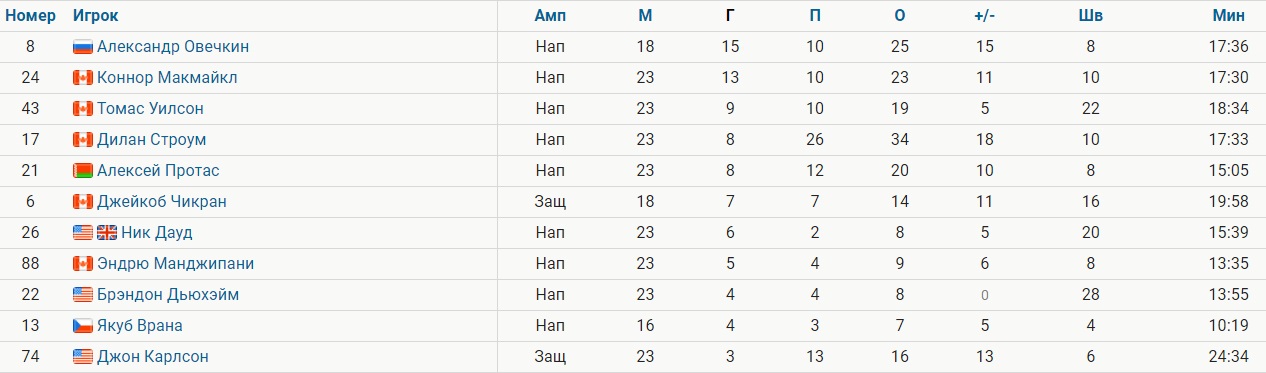This screenshot has height=373, width=1266.
Task: Sort table by the Г goals column
Action: [730, 15]
